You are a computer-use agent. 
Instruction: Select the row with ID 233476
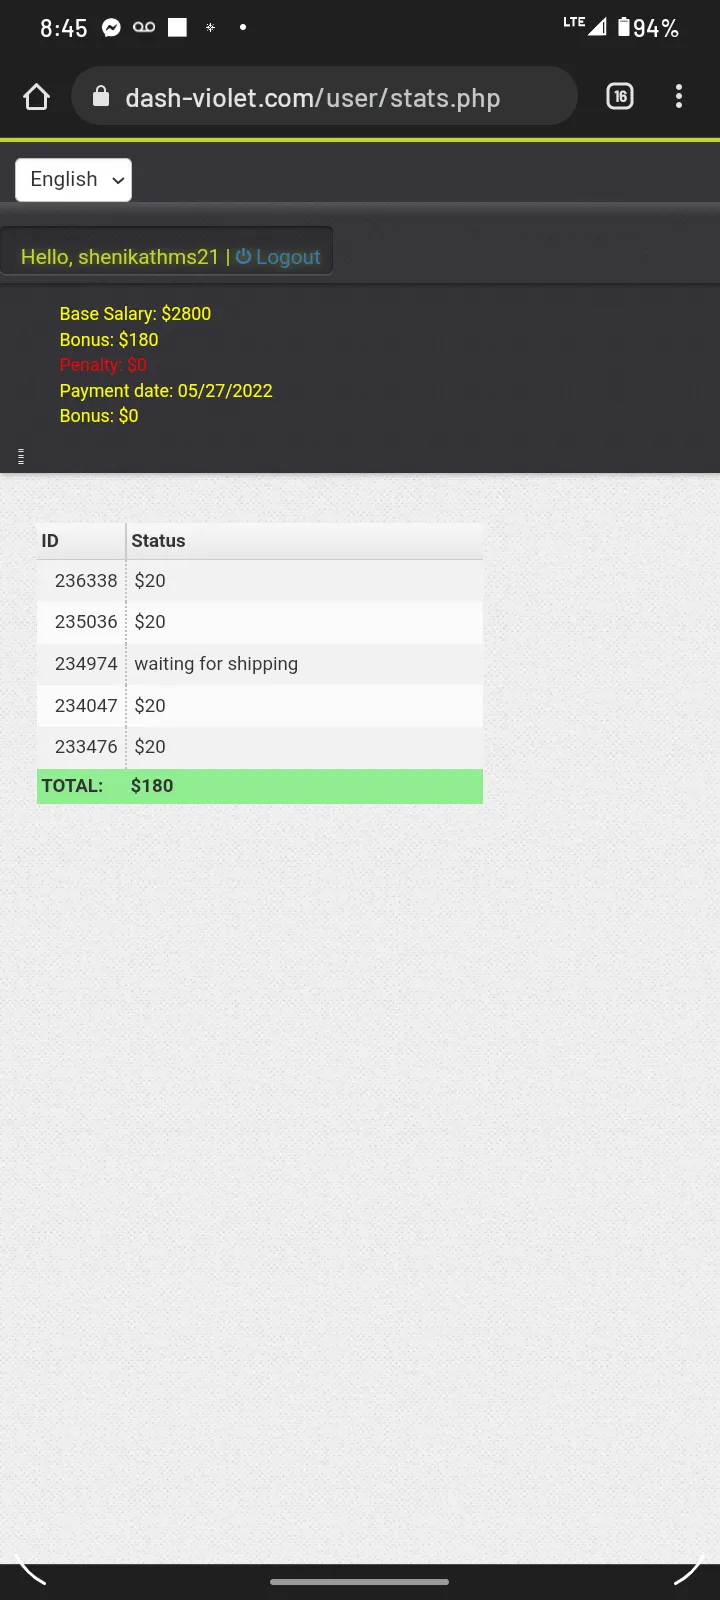click(x=260, y=747)
